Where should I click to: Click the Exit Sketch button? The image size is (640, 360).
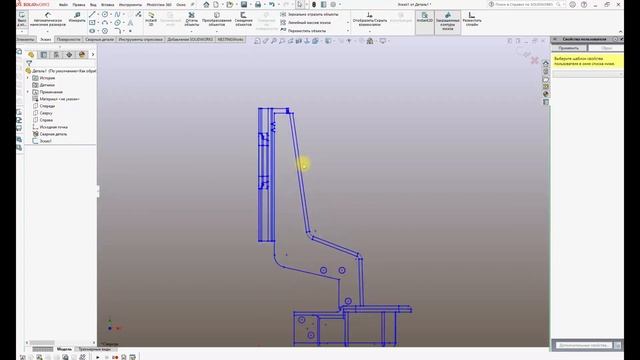coord(22,19)
